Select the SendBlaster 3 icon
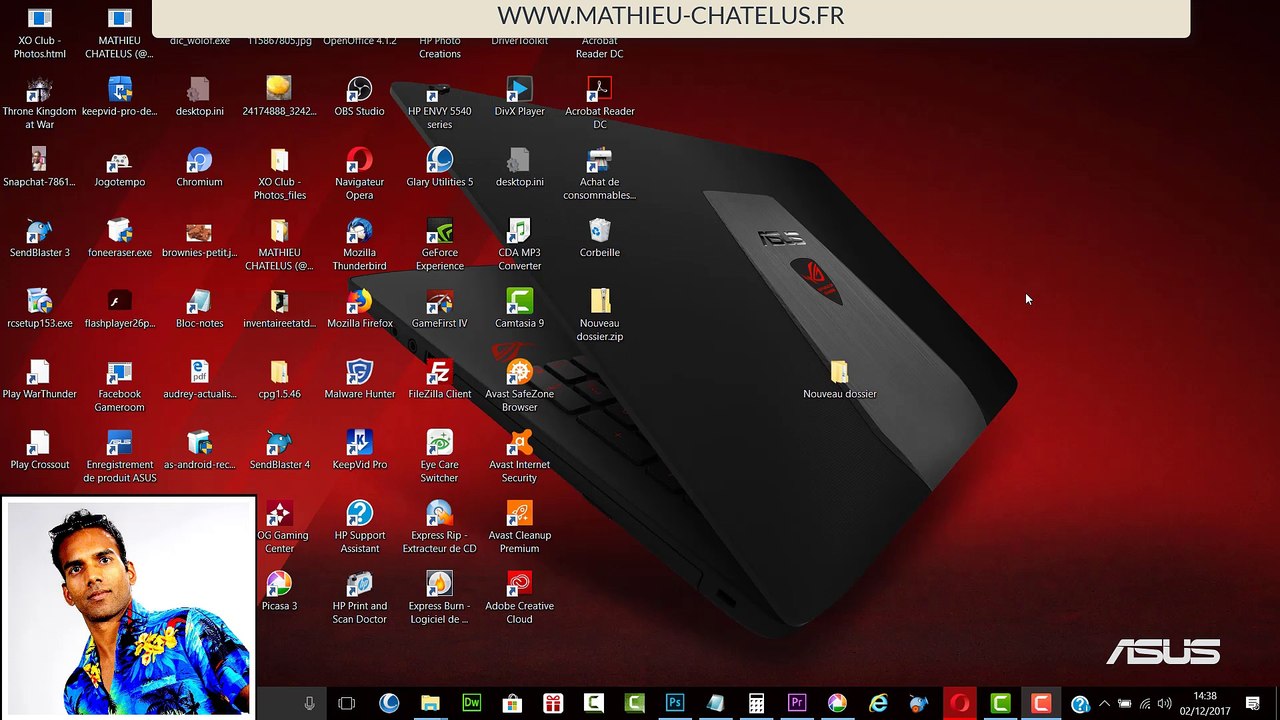The height and width of the screenshot is (720, 1280). point(39,239)
